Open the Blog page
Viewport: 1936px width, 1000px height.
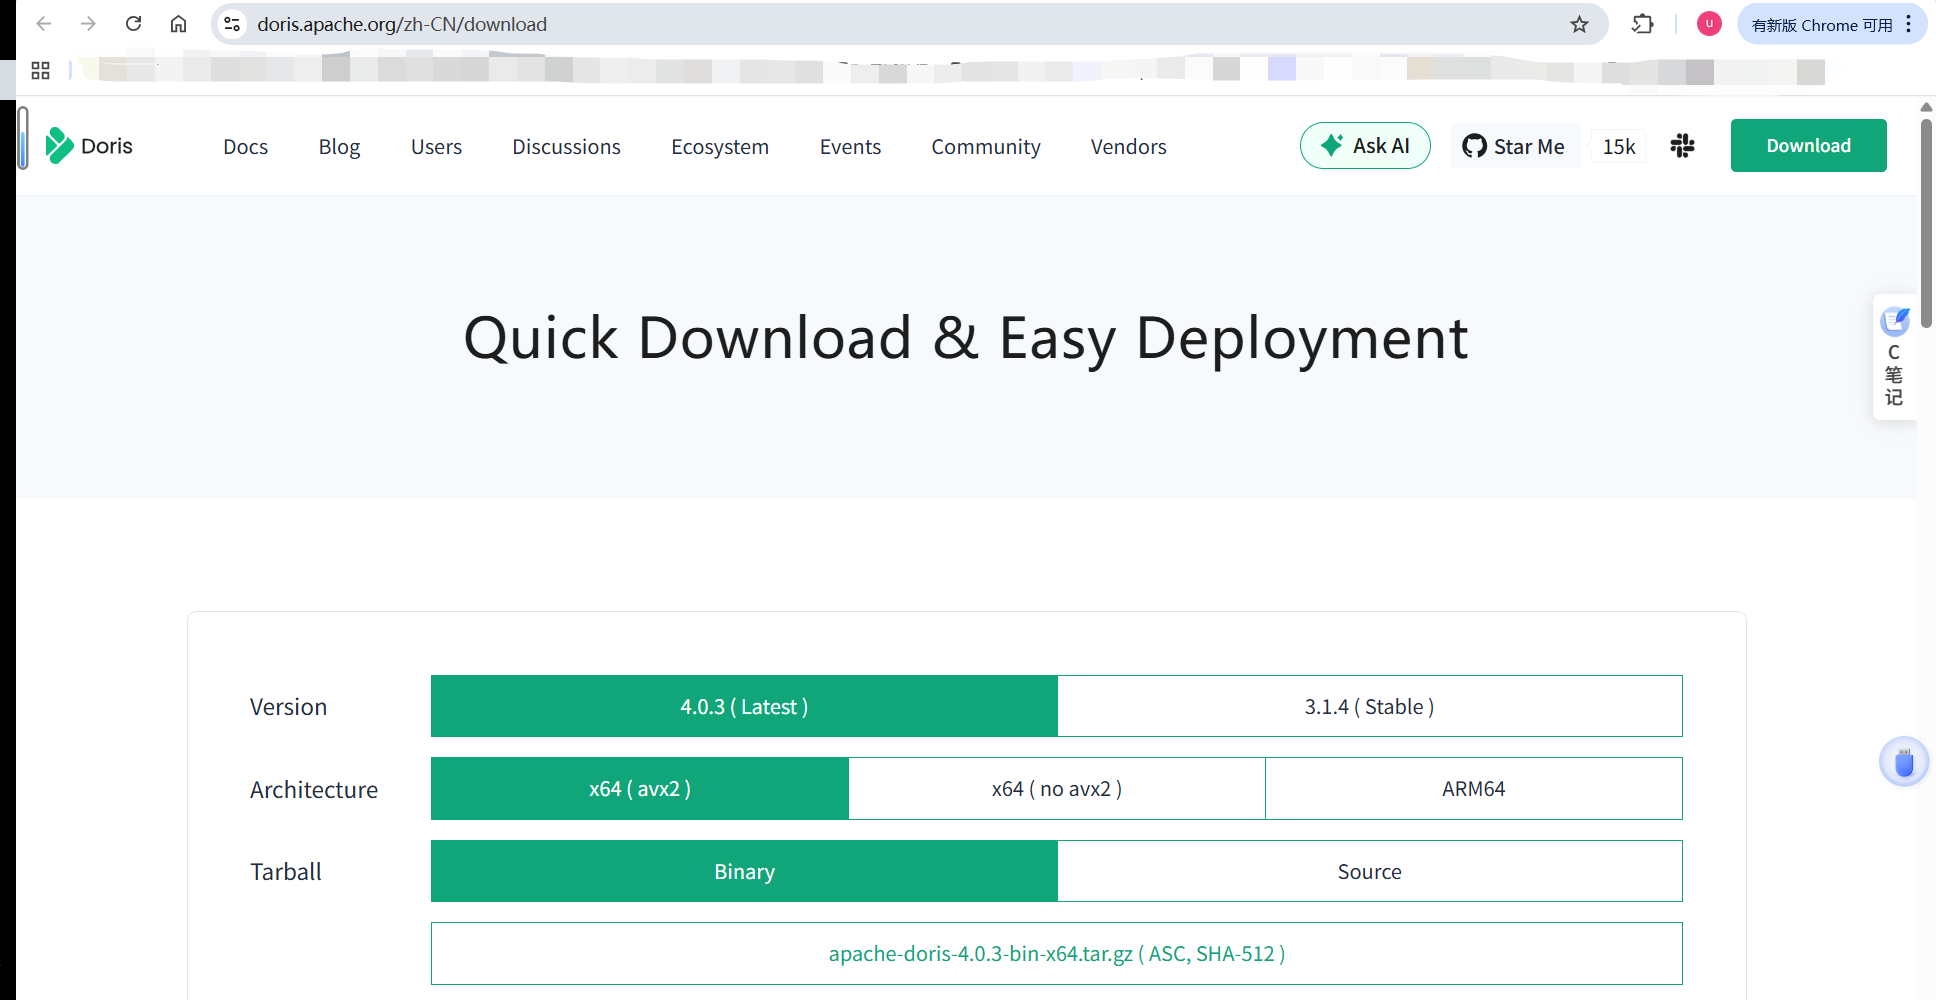pos(339,147)
